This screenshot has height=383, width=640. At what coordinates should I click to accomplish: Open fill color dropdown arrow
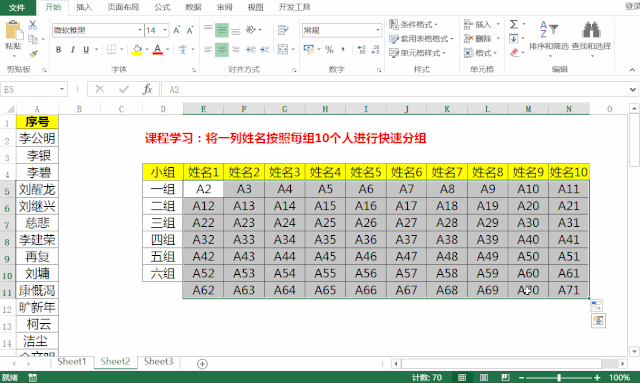point(147,50)
